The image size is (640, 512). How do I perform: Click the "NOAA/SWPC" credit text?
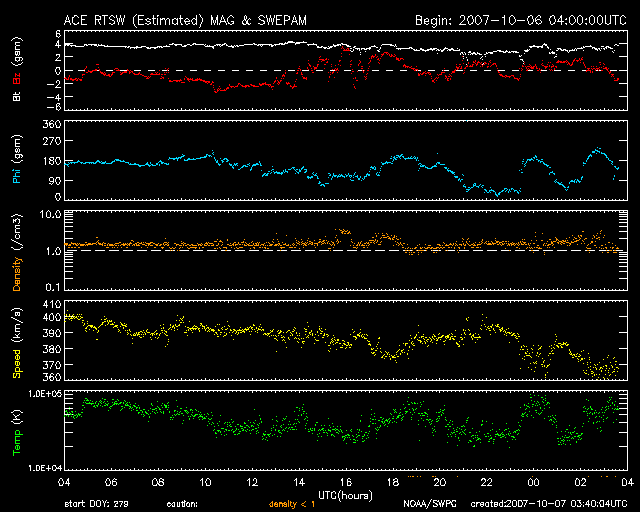pos(430,504)
